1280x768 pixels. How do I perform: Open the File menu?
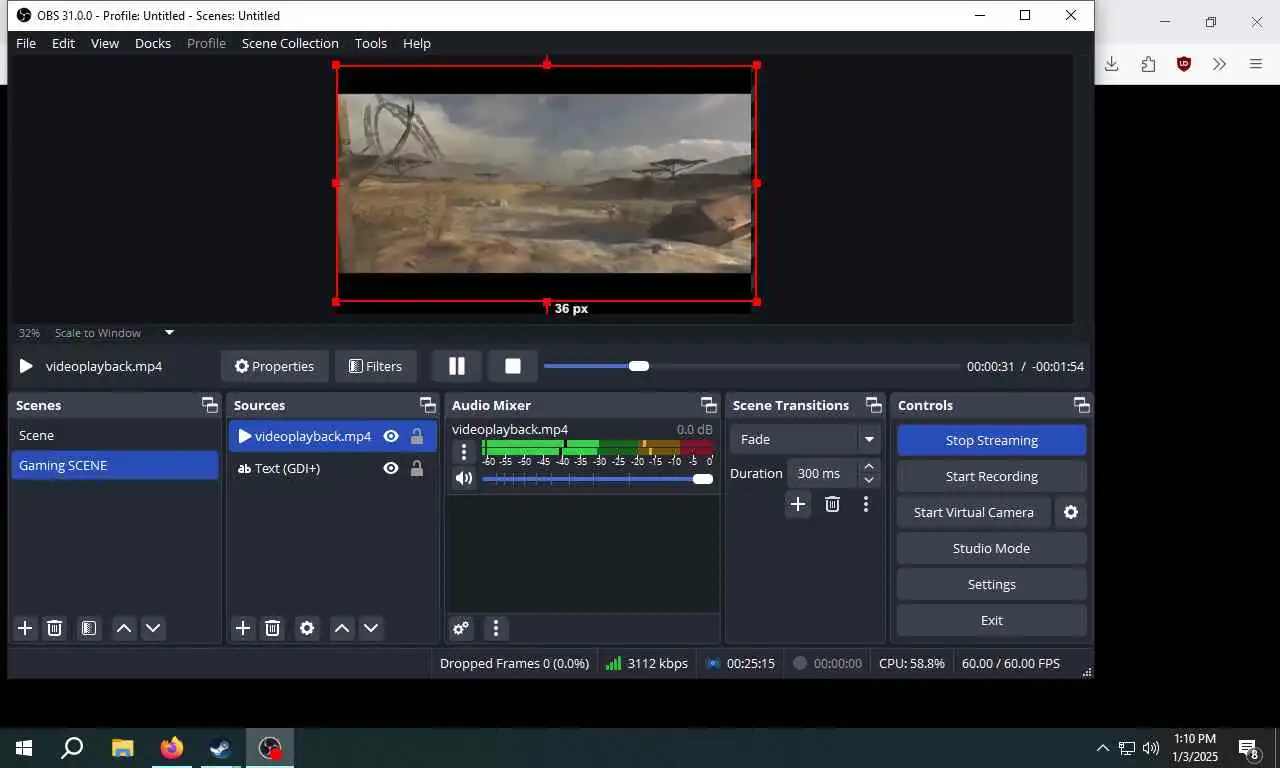[x=26, y=43]
